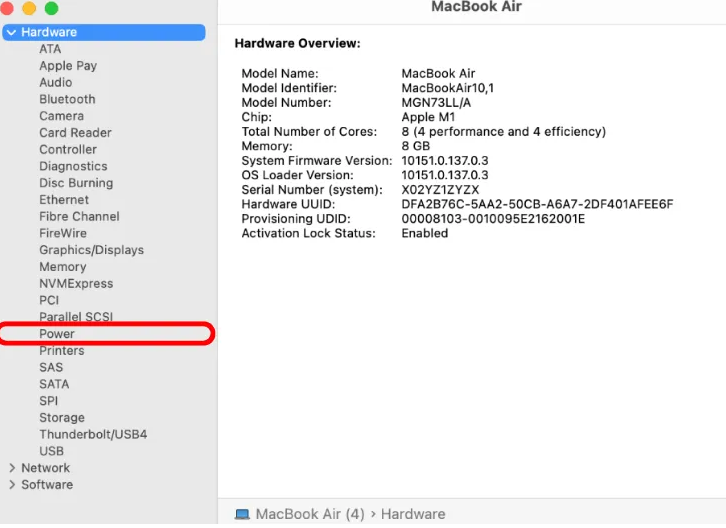Click the serial number X02YZ1ZYZX
726x528 pixels.
pyautogui.click(x=440, y=190)
